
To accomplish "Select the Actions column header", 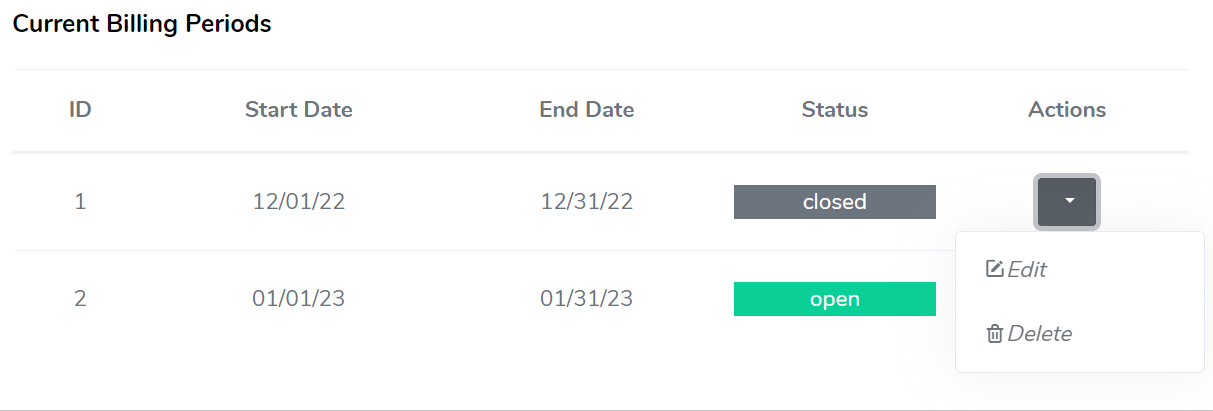I will tap(1067, 110).
